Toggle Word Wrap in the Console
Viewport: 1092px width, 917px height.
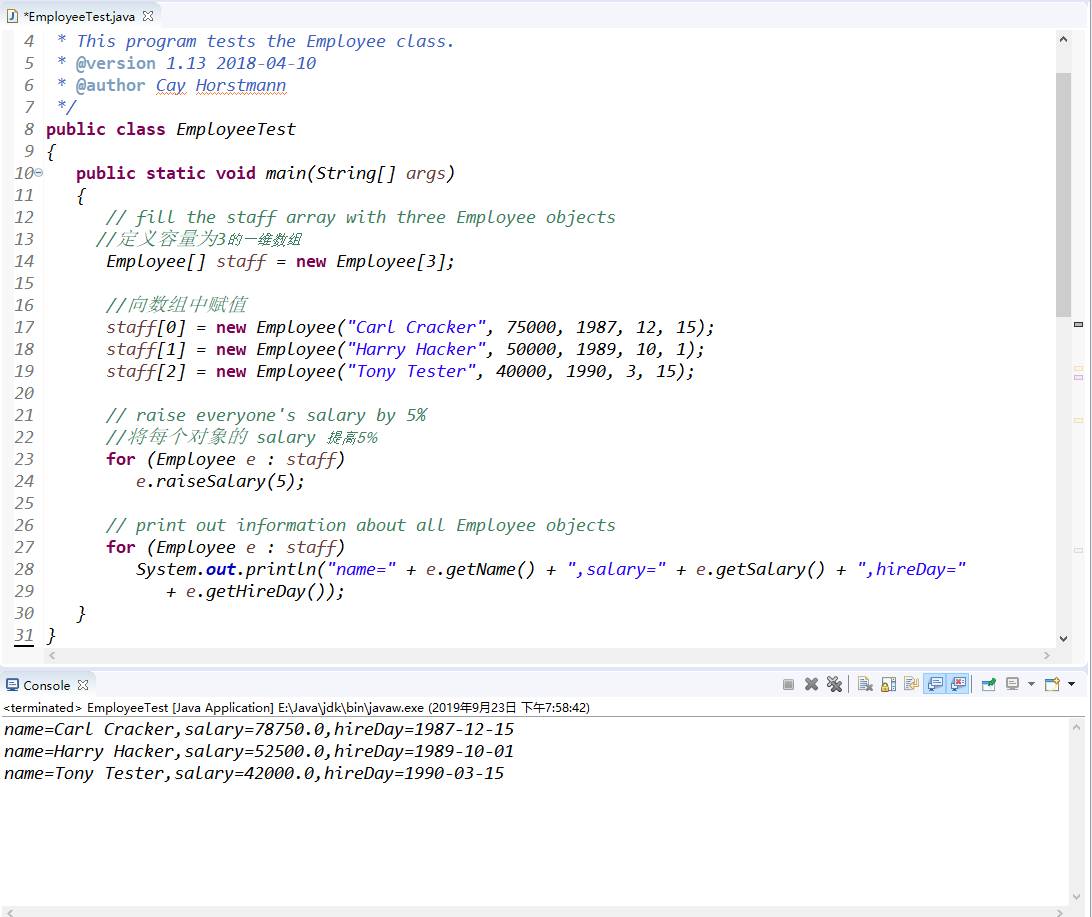pos(912,684)
